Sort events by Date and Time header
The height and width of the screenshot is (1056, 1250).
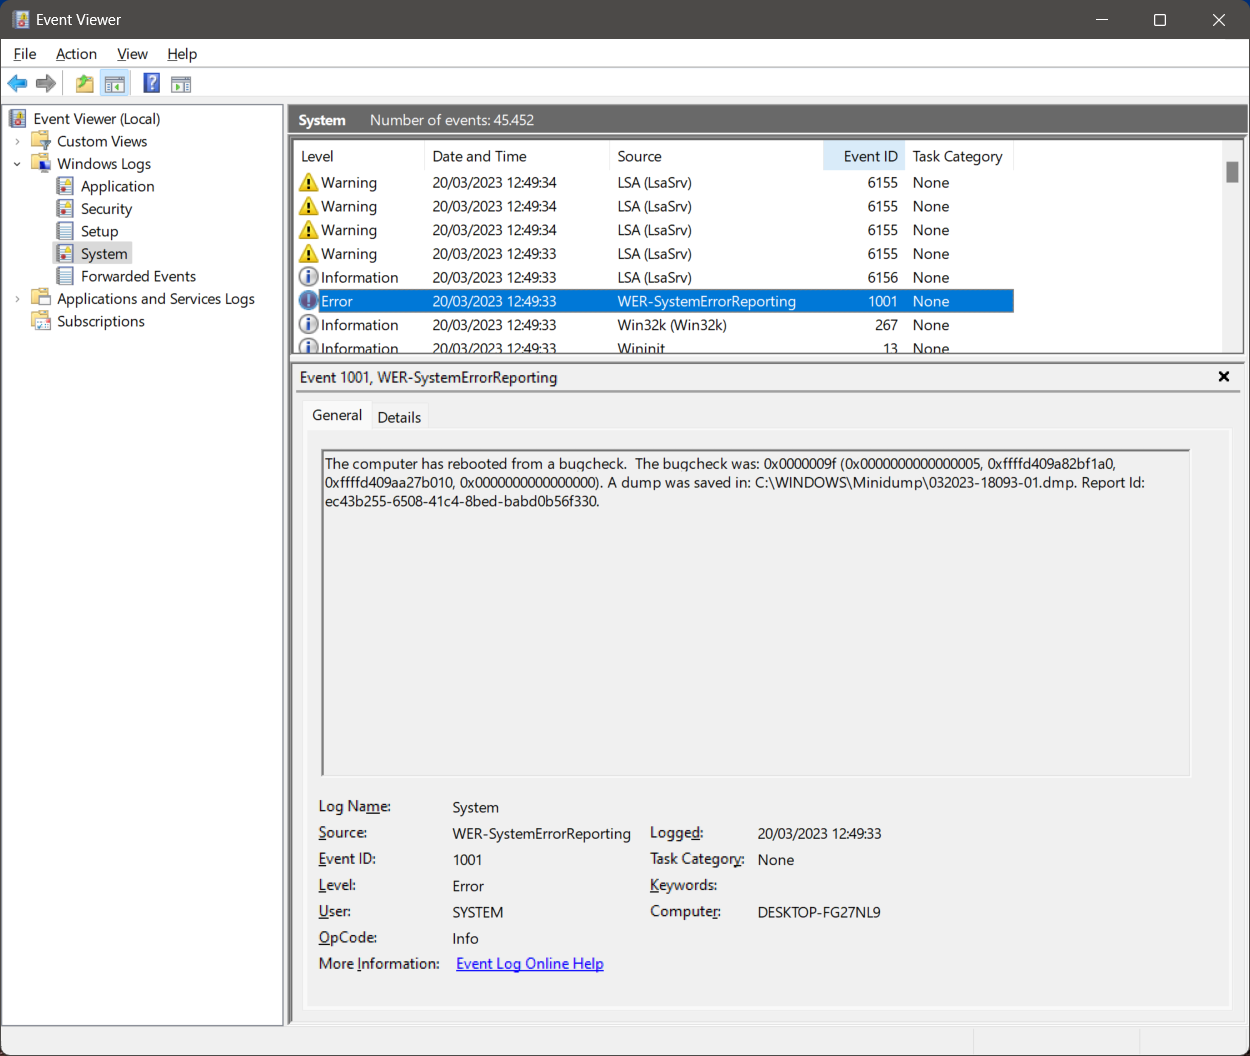pyautogui.click(x=517, y=156)
